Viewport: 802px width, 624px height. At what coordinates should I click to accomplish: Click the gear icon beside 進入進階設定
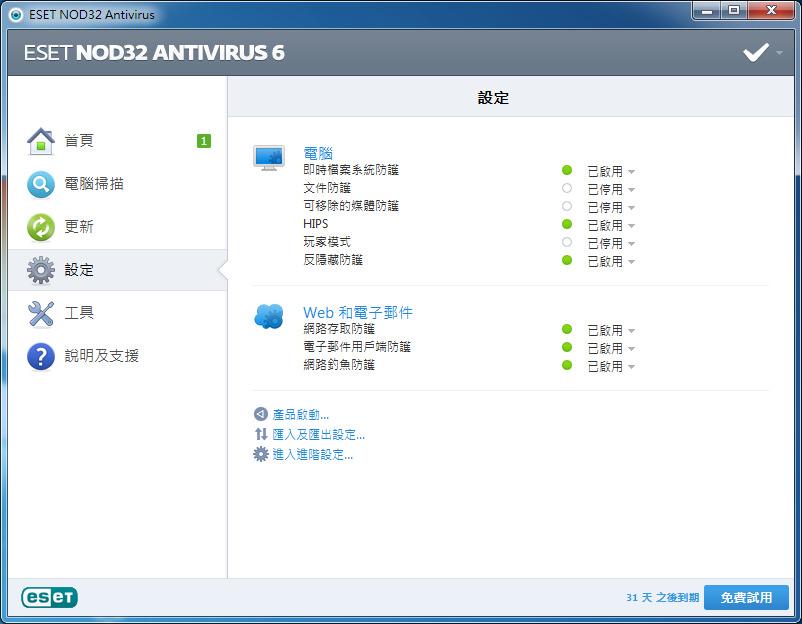[x=261, y=454]
